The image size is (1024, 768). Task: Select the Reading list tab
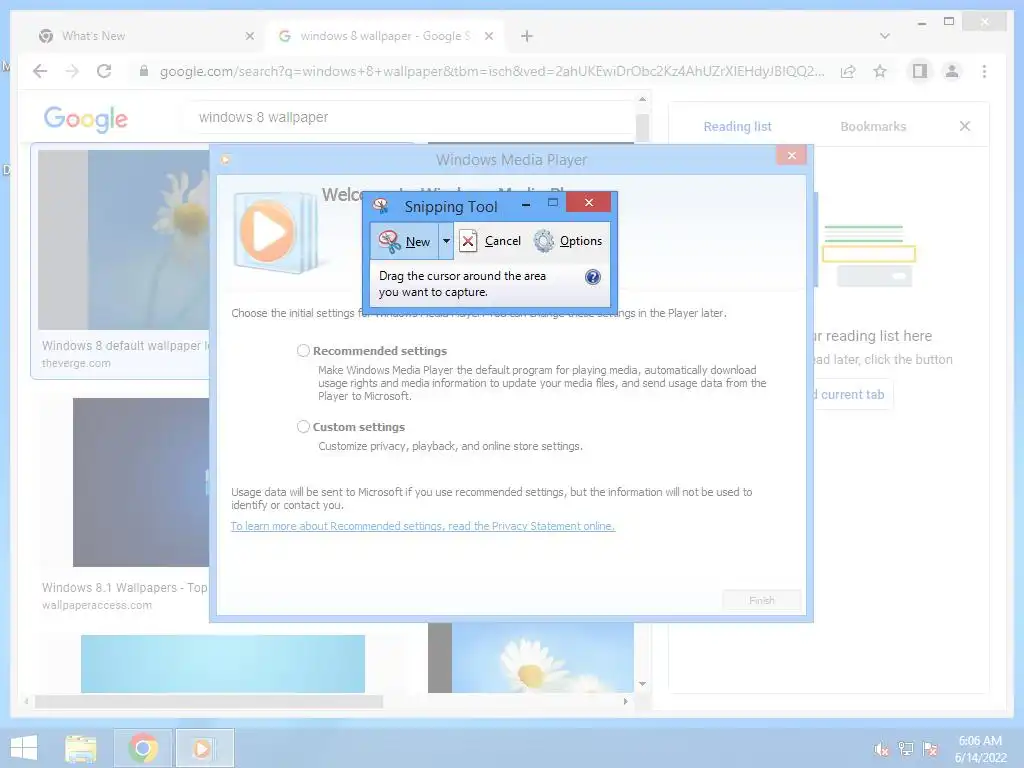(737, 127)
